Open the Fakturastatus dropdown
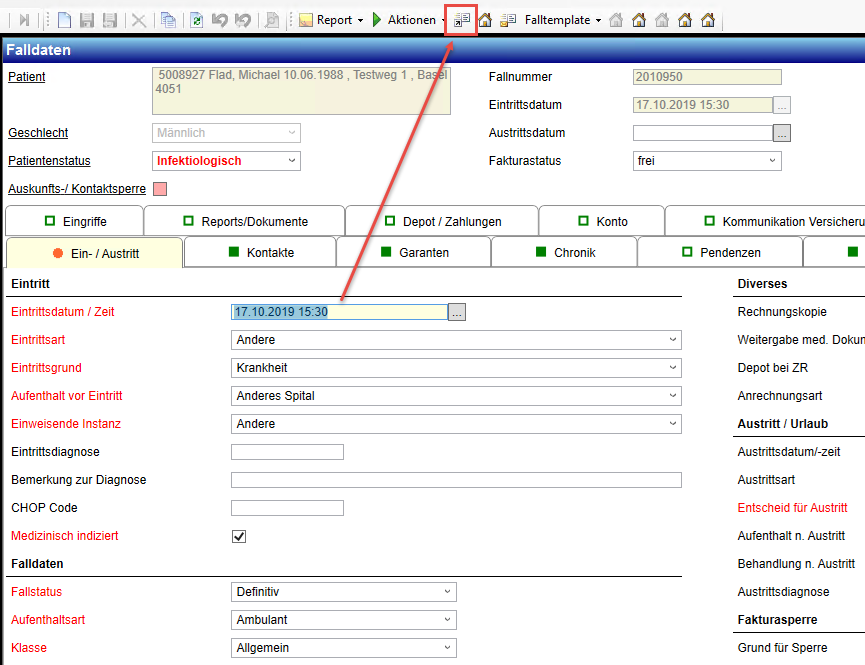Screen dimensions: 865x665 click(x=773, y=161)
